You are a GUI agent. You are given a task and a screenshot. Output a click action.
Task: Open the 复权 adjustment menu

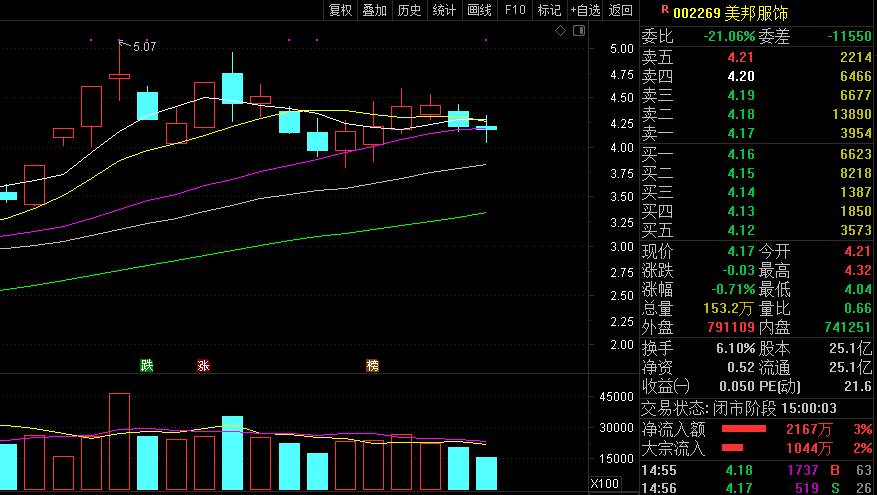[341, 10]
